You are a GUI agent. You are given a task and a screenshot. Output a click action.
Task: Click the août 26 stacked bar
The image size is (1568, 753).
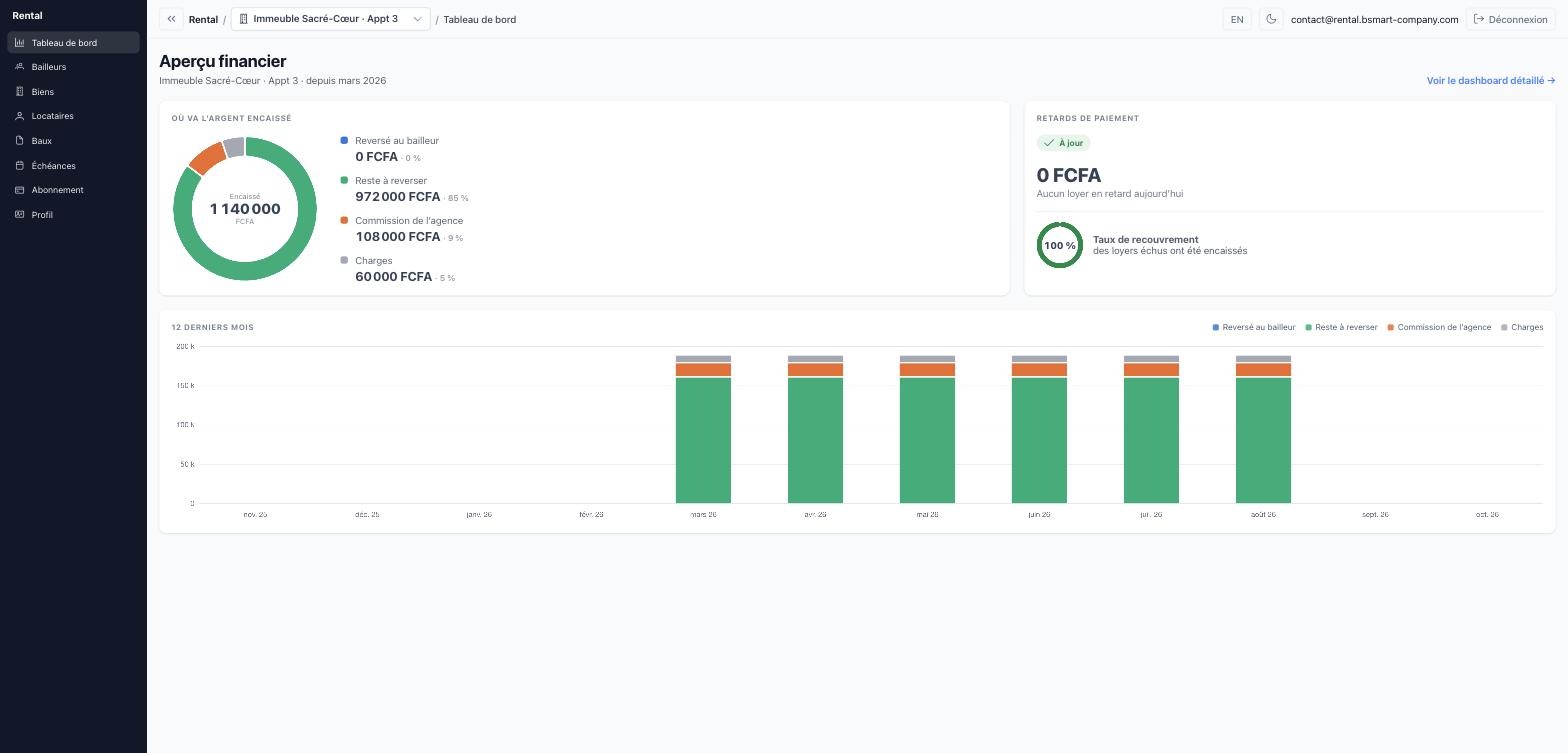(1263, 429)
